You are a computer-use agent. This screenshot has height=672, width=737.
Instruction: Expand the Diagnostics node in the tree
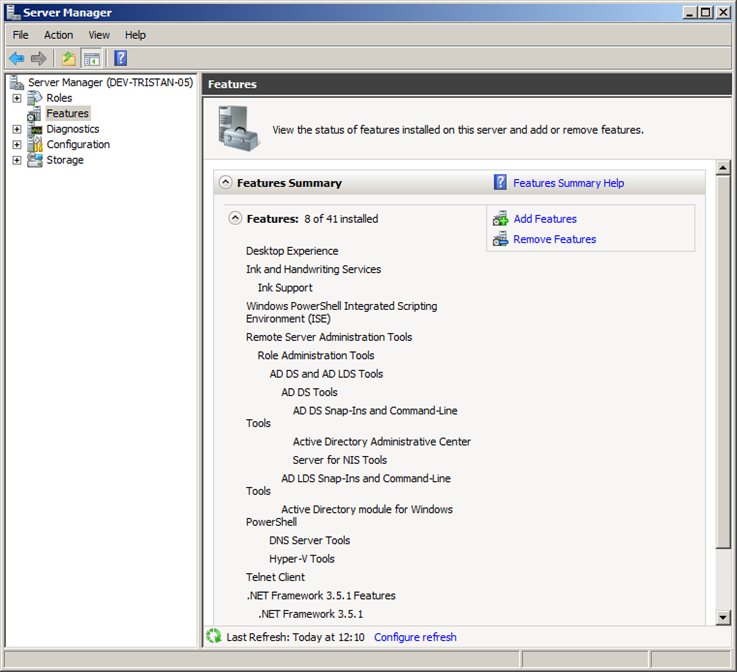[17, 129]
